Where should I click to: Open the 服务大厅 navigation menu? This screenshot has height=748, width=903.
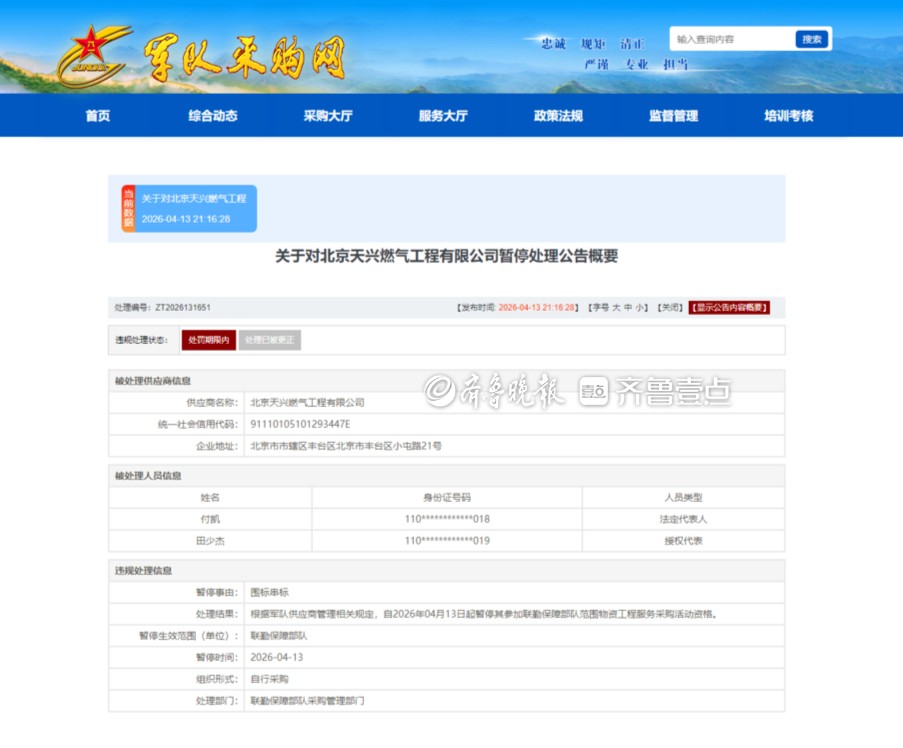(443, 116)
